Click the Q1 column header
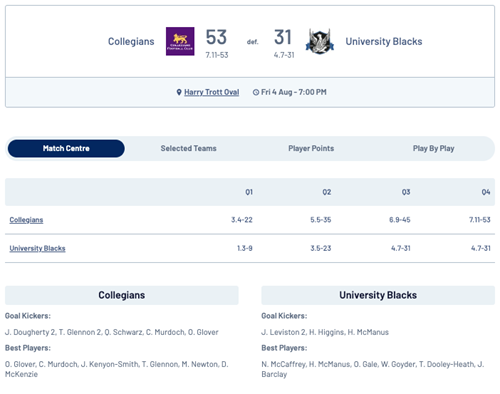The image size is (500, 394). pyautogui.click(x=249, y=192)
